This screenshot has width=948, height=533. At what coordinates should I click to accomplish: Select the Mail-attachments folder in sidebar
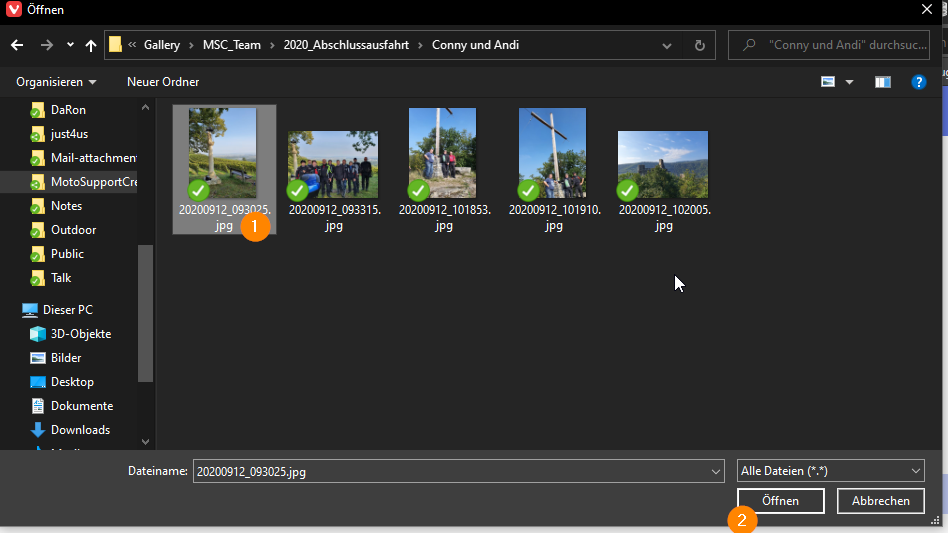[x=83, y=158]
